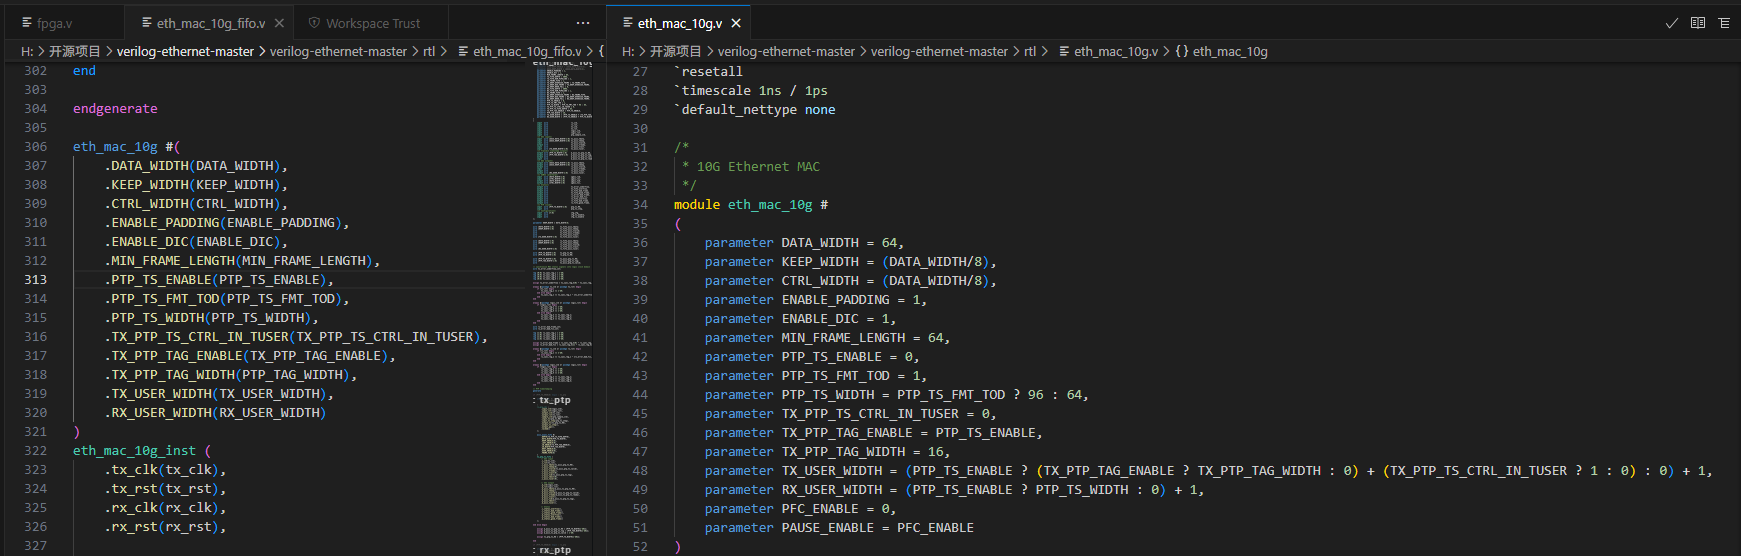Click parameter PTP_TS_FMT_TOD = 1 line
The height and width of the screenshot is (556, 1741).
[816, 376]
